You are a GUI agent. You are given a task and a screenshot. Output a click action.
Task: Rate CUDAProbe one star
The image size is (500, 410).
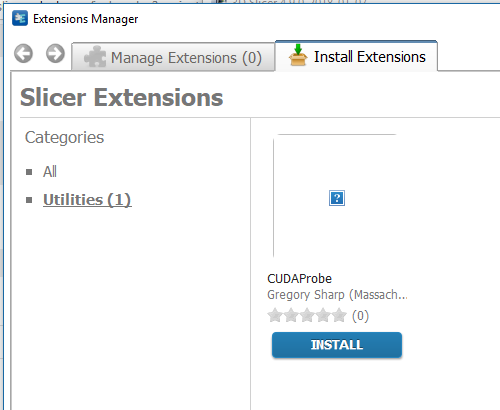275,315
